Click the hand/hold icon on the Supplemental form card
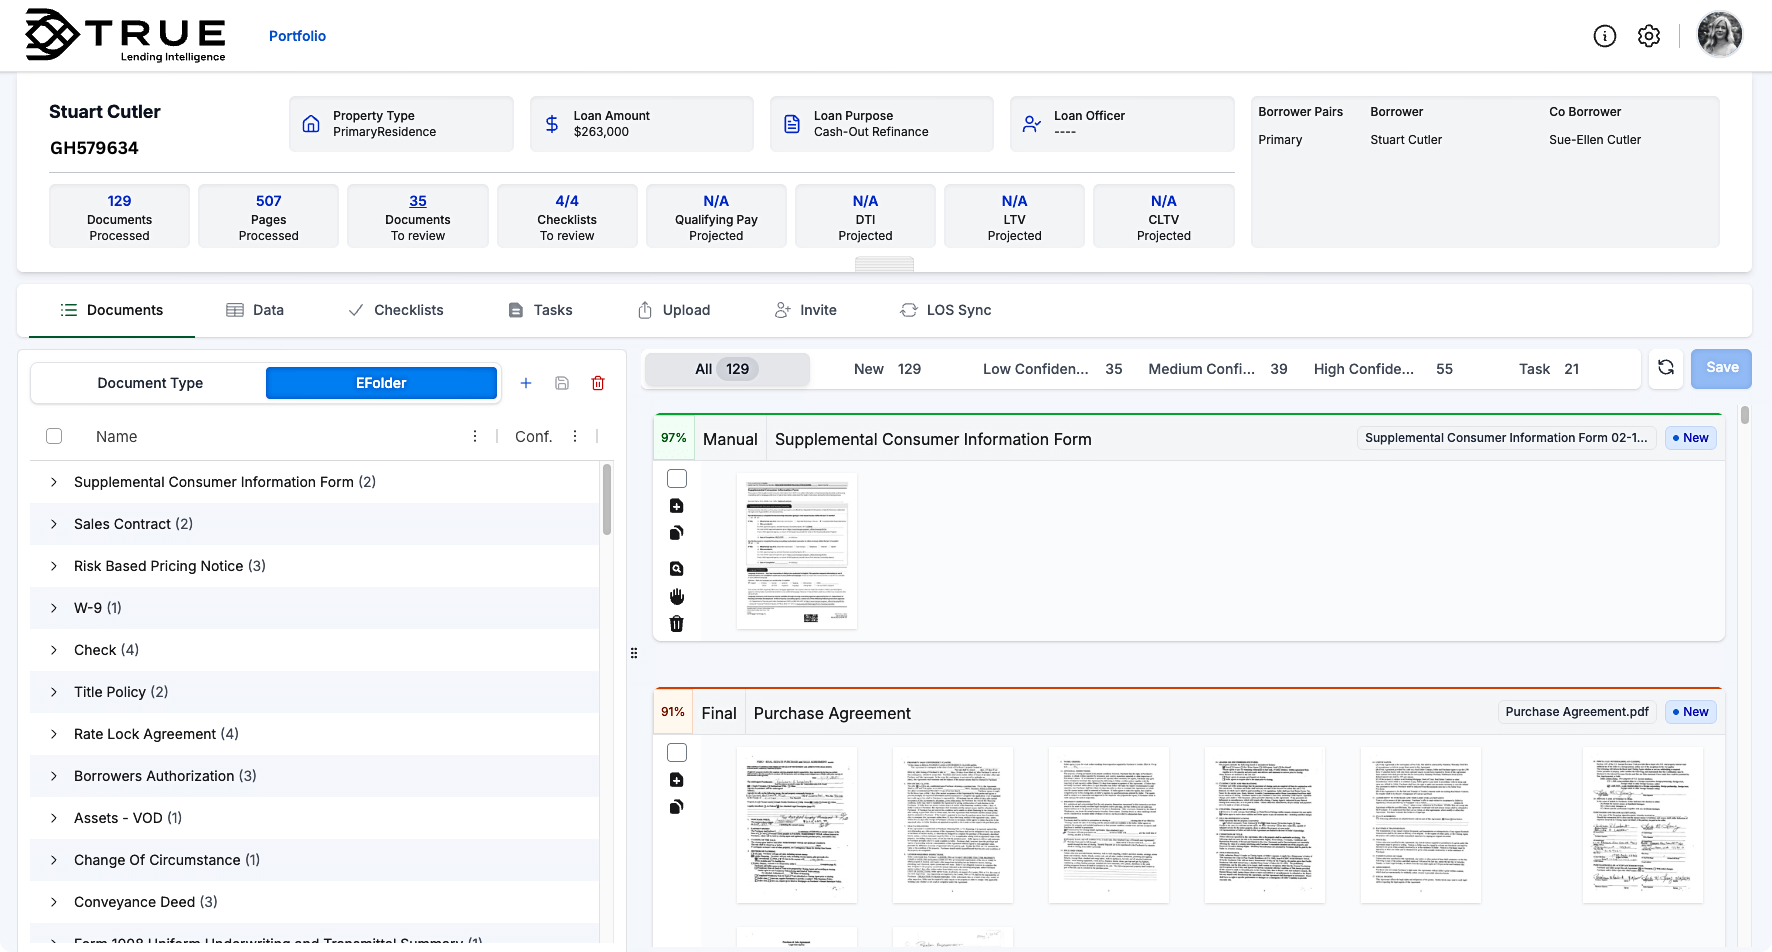This screenshot has height=952, width=1772. 677,596
